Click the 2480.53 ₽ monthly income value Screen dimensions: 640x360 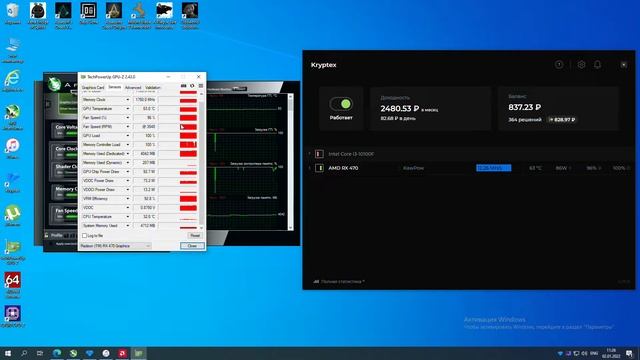400,109
